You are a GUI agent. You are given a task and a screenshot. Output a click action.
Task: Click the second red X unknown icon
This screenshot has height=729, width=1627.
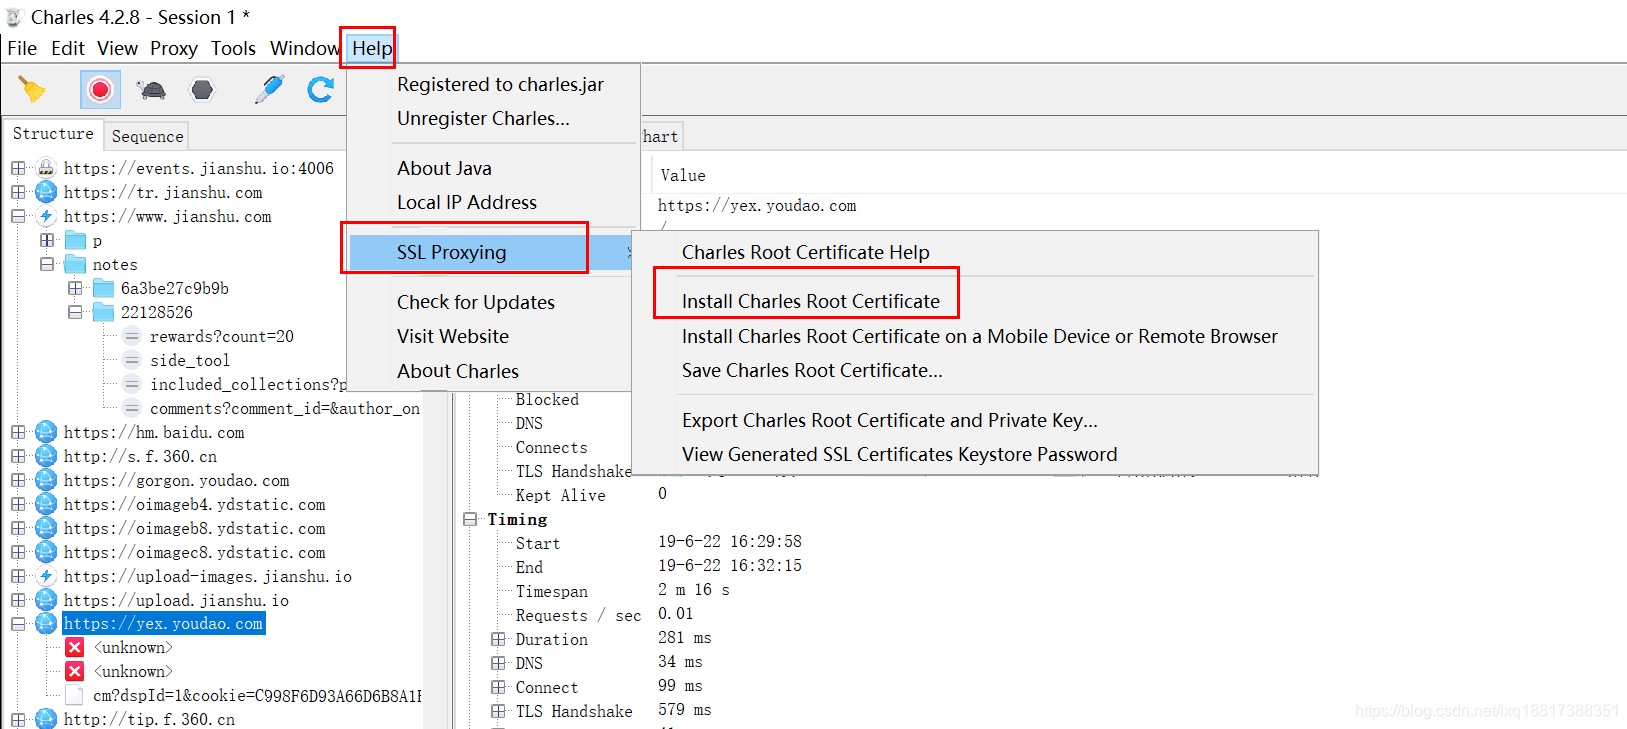75,672
